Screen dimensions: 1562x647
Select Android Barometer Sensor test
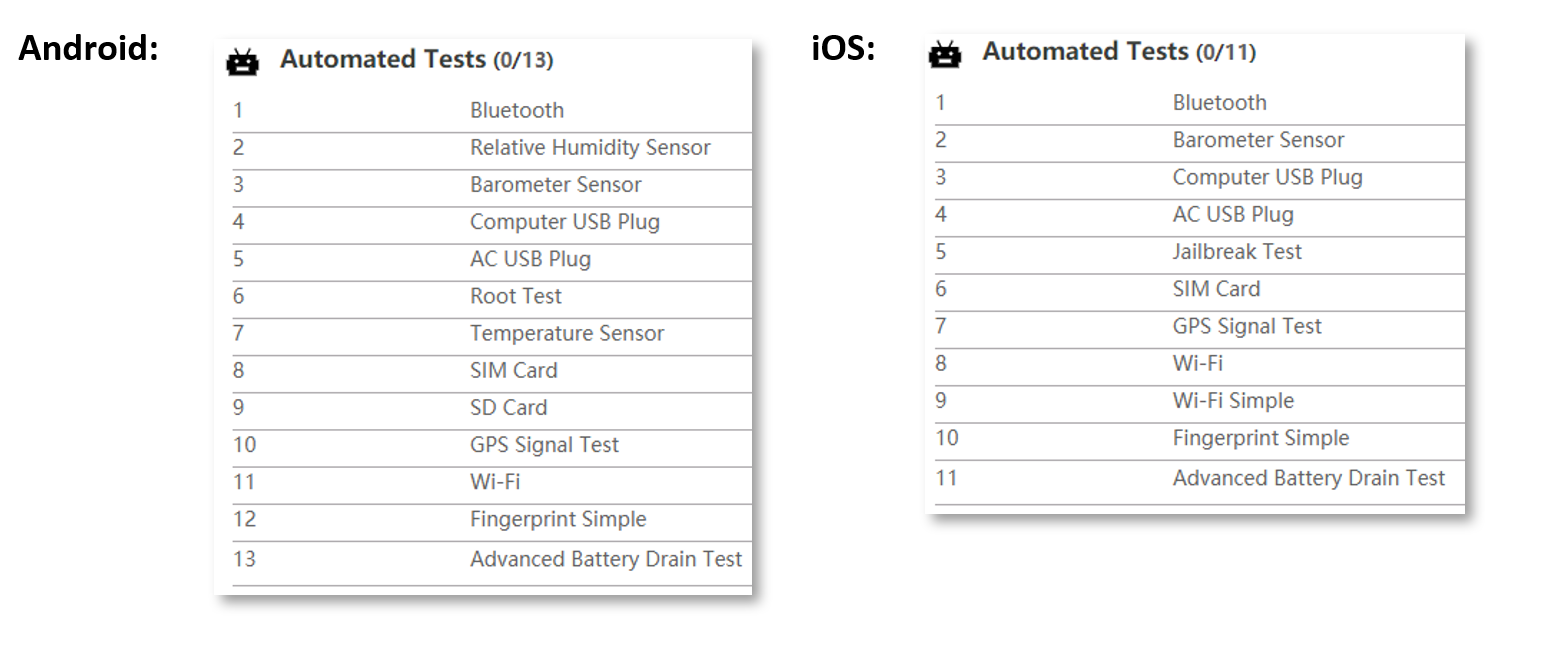[x=492, y=185]
